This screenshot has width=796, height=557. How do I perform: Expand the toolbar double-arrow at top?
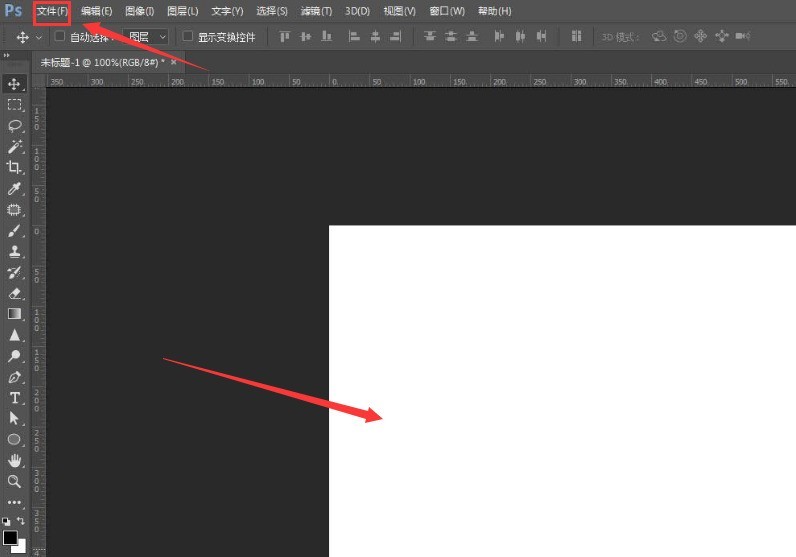pyautogui.click(x=8, y=55)
